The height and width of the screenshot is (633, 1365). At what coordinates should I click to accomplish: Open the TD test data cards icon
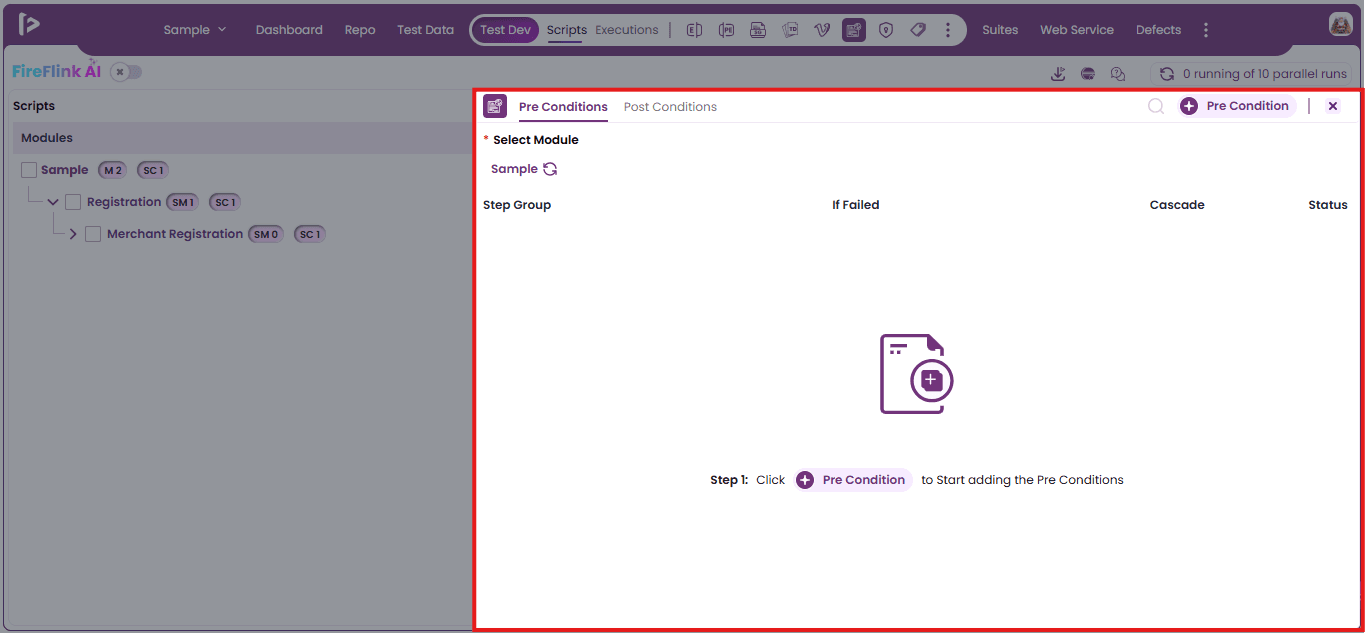coord(790,30)
